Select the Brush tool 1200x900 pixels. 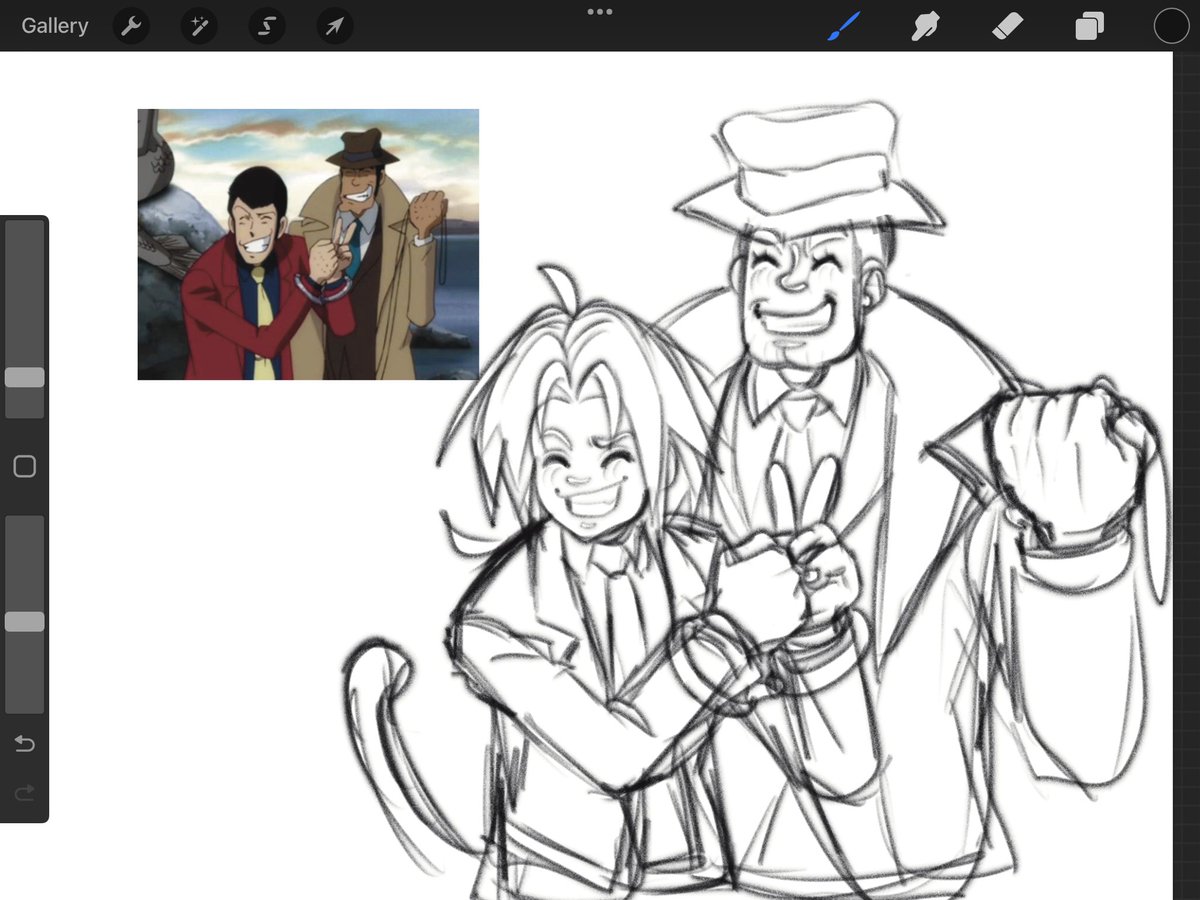845,26
